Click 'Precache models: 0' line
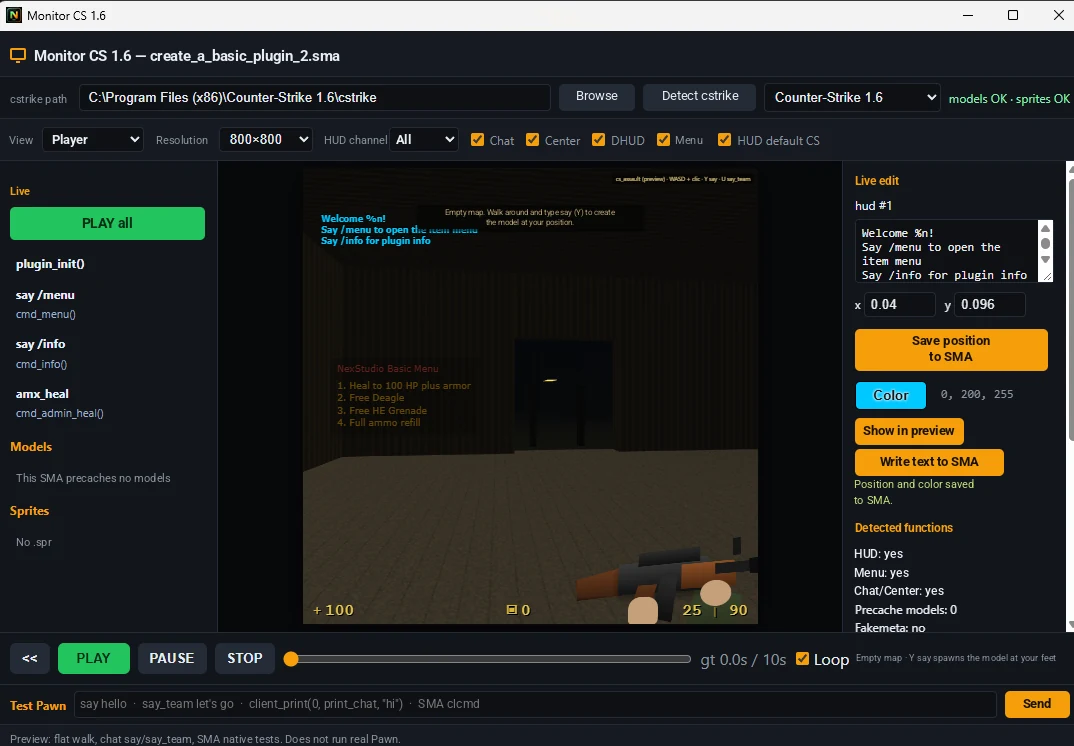This screenshot has width=1074, height=746. (x=906, y=610)
